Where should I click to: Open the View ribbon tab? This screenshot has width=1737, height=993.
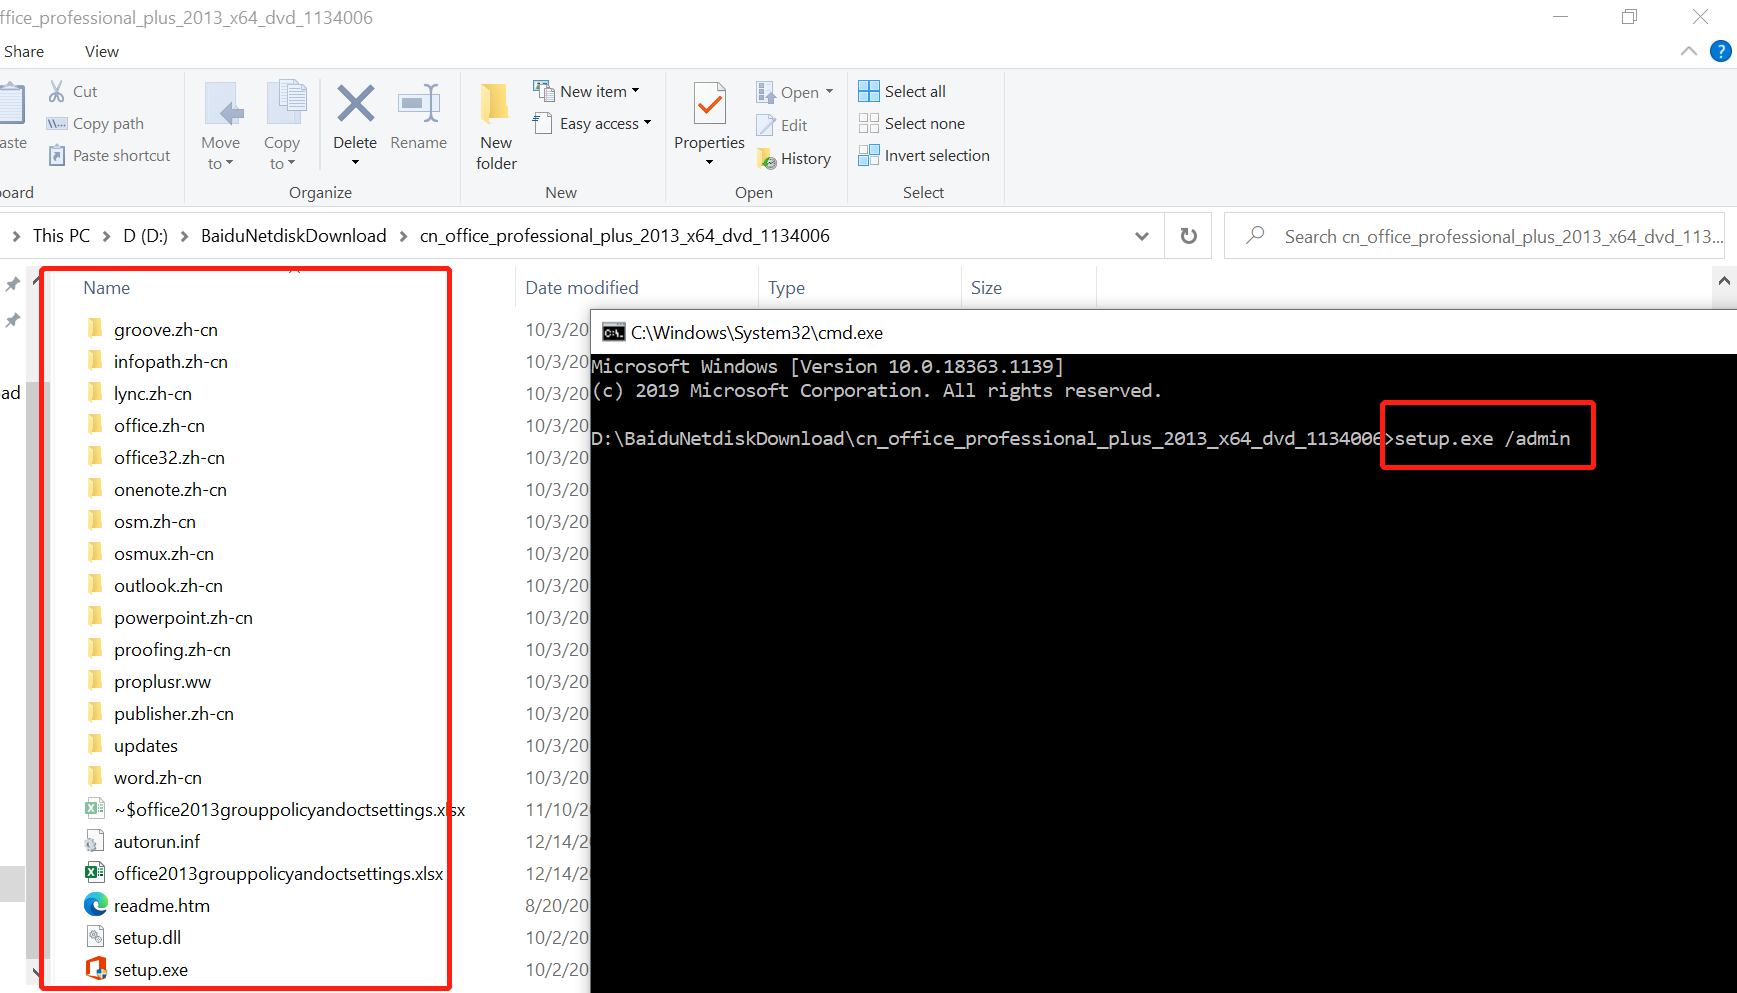(x=102, y=52)
